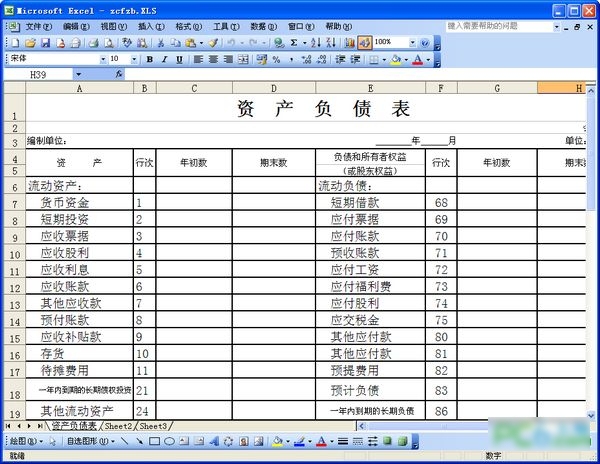Launch the Chart Wizard icon
This screenshot has width=600, height=464.
click(349, 43)
